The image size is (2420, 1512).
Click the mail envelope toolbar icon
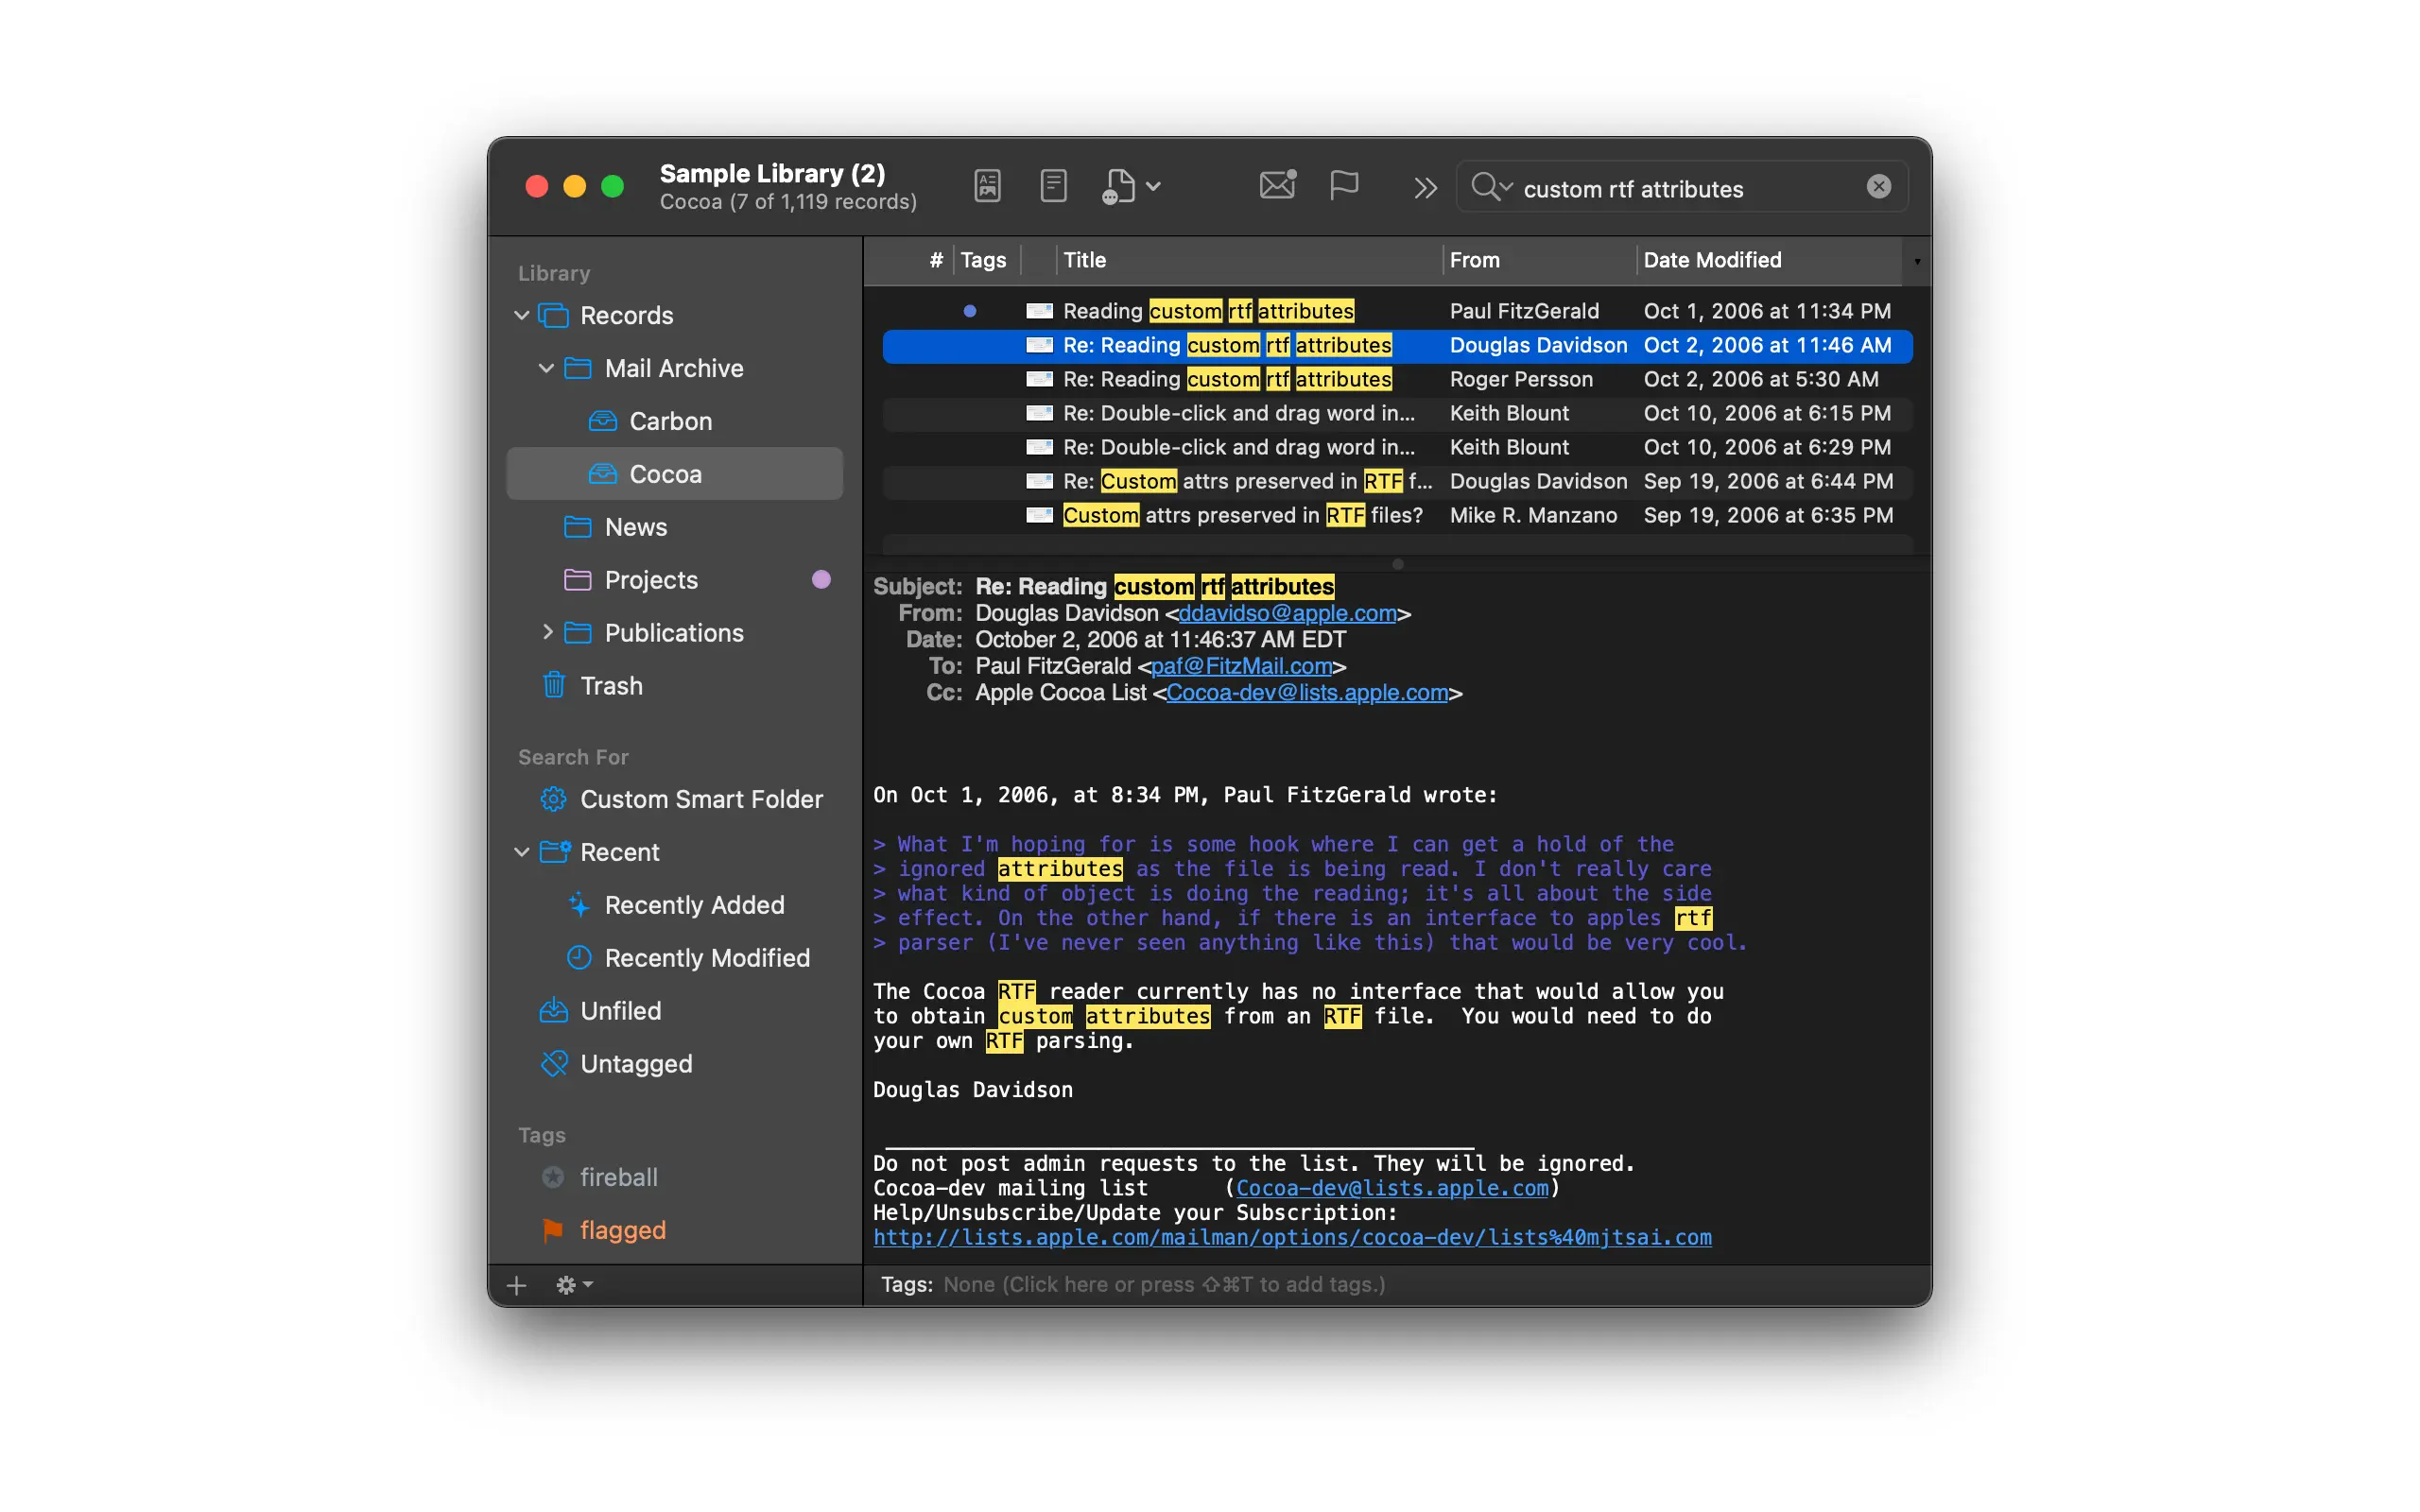click(x=1277, y=185)
